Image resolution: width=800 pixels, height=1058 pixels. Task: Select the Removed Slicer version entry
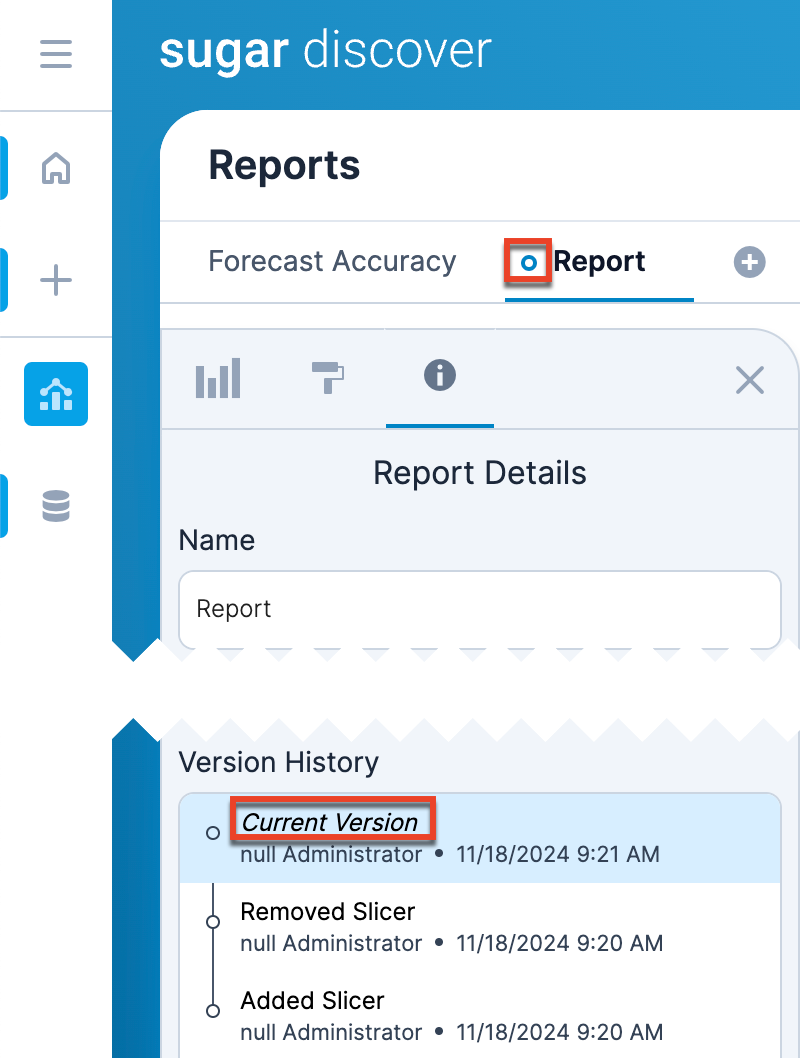327,912
